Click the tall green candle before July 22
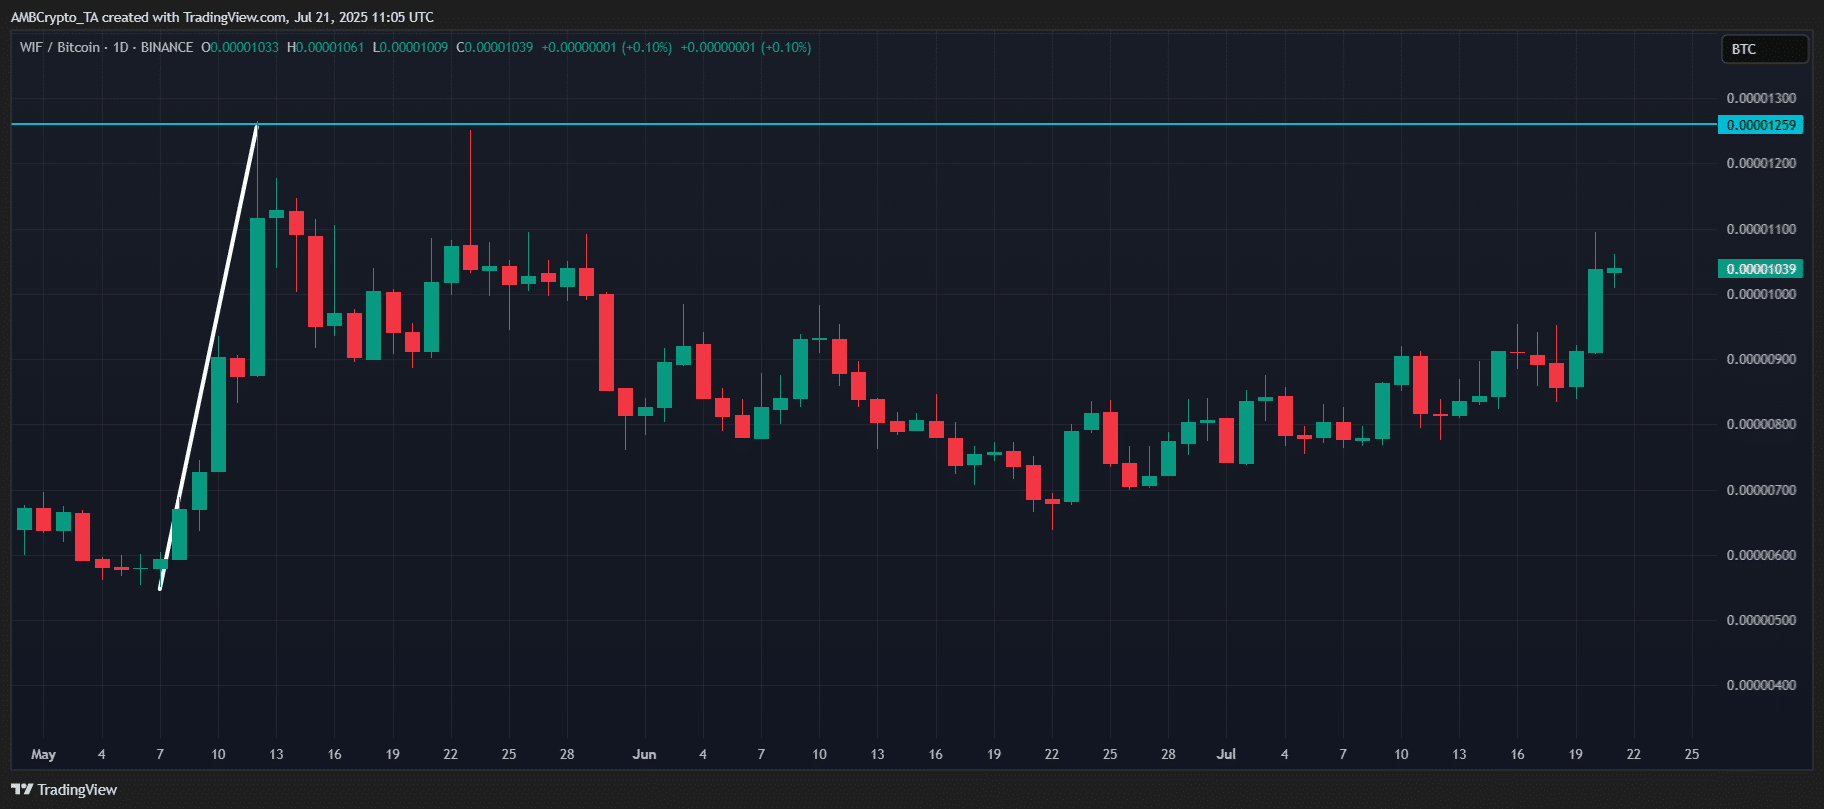Viewport: 1824px width, 809px height. coord(1595,310)
